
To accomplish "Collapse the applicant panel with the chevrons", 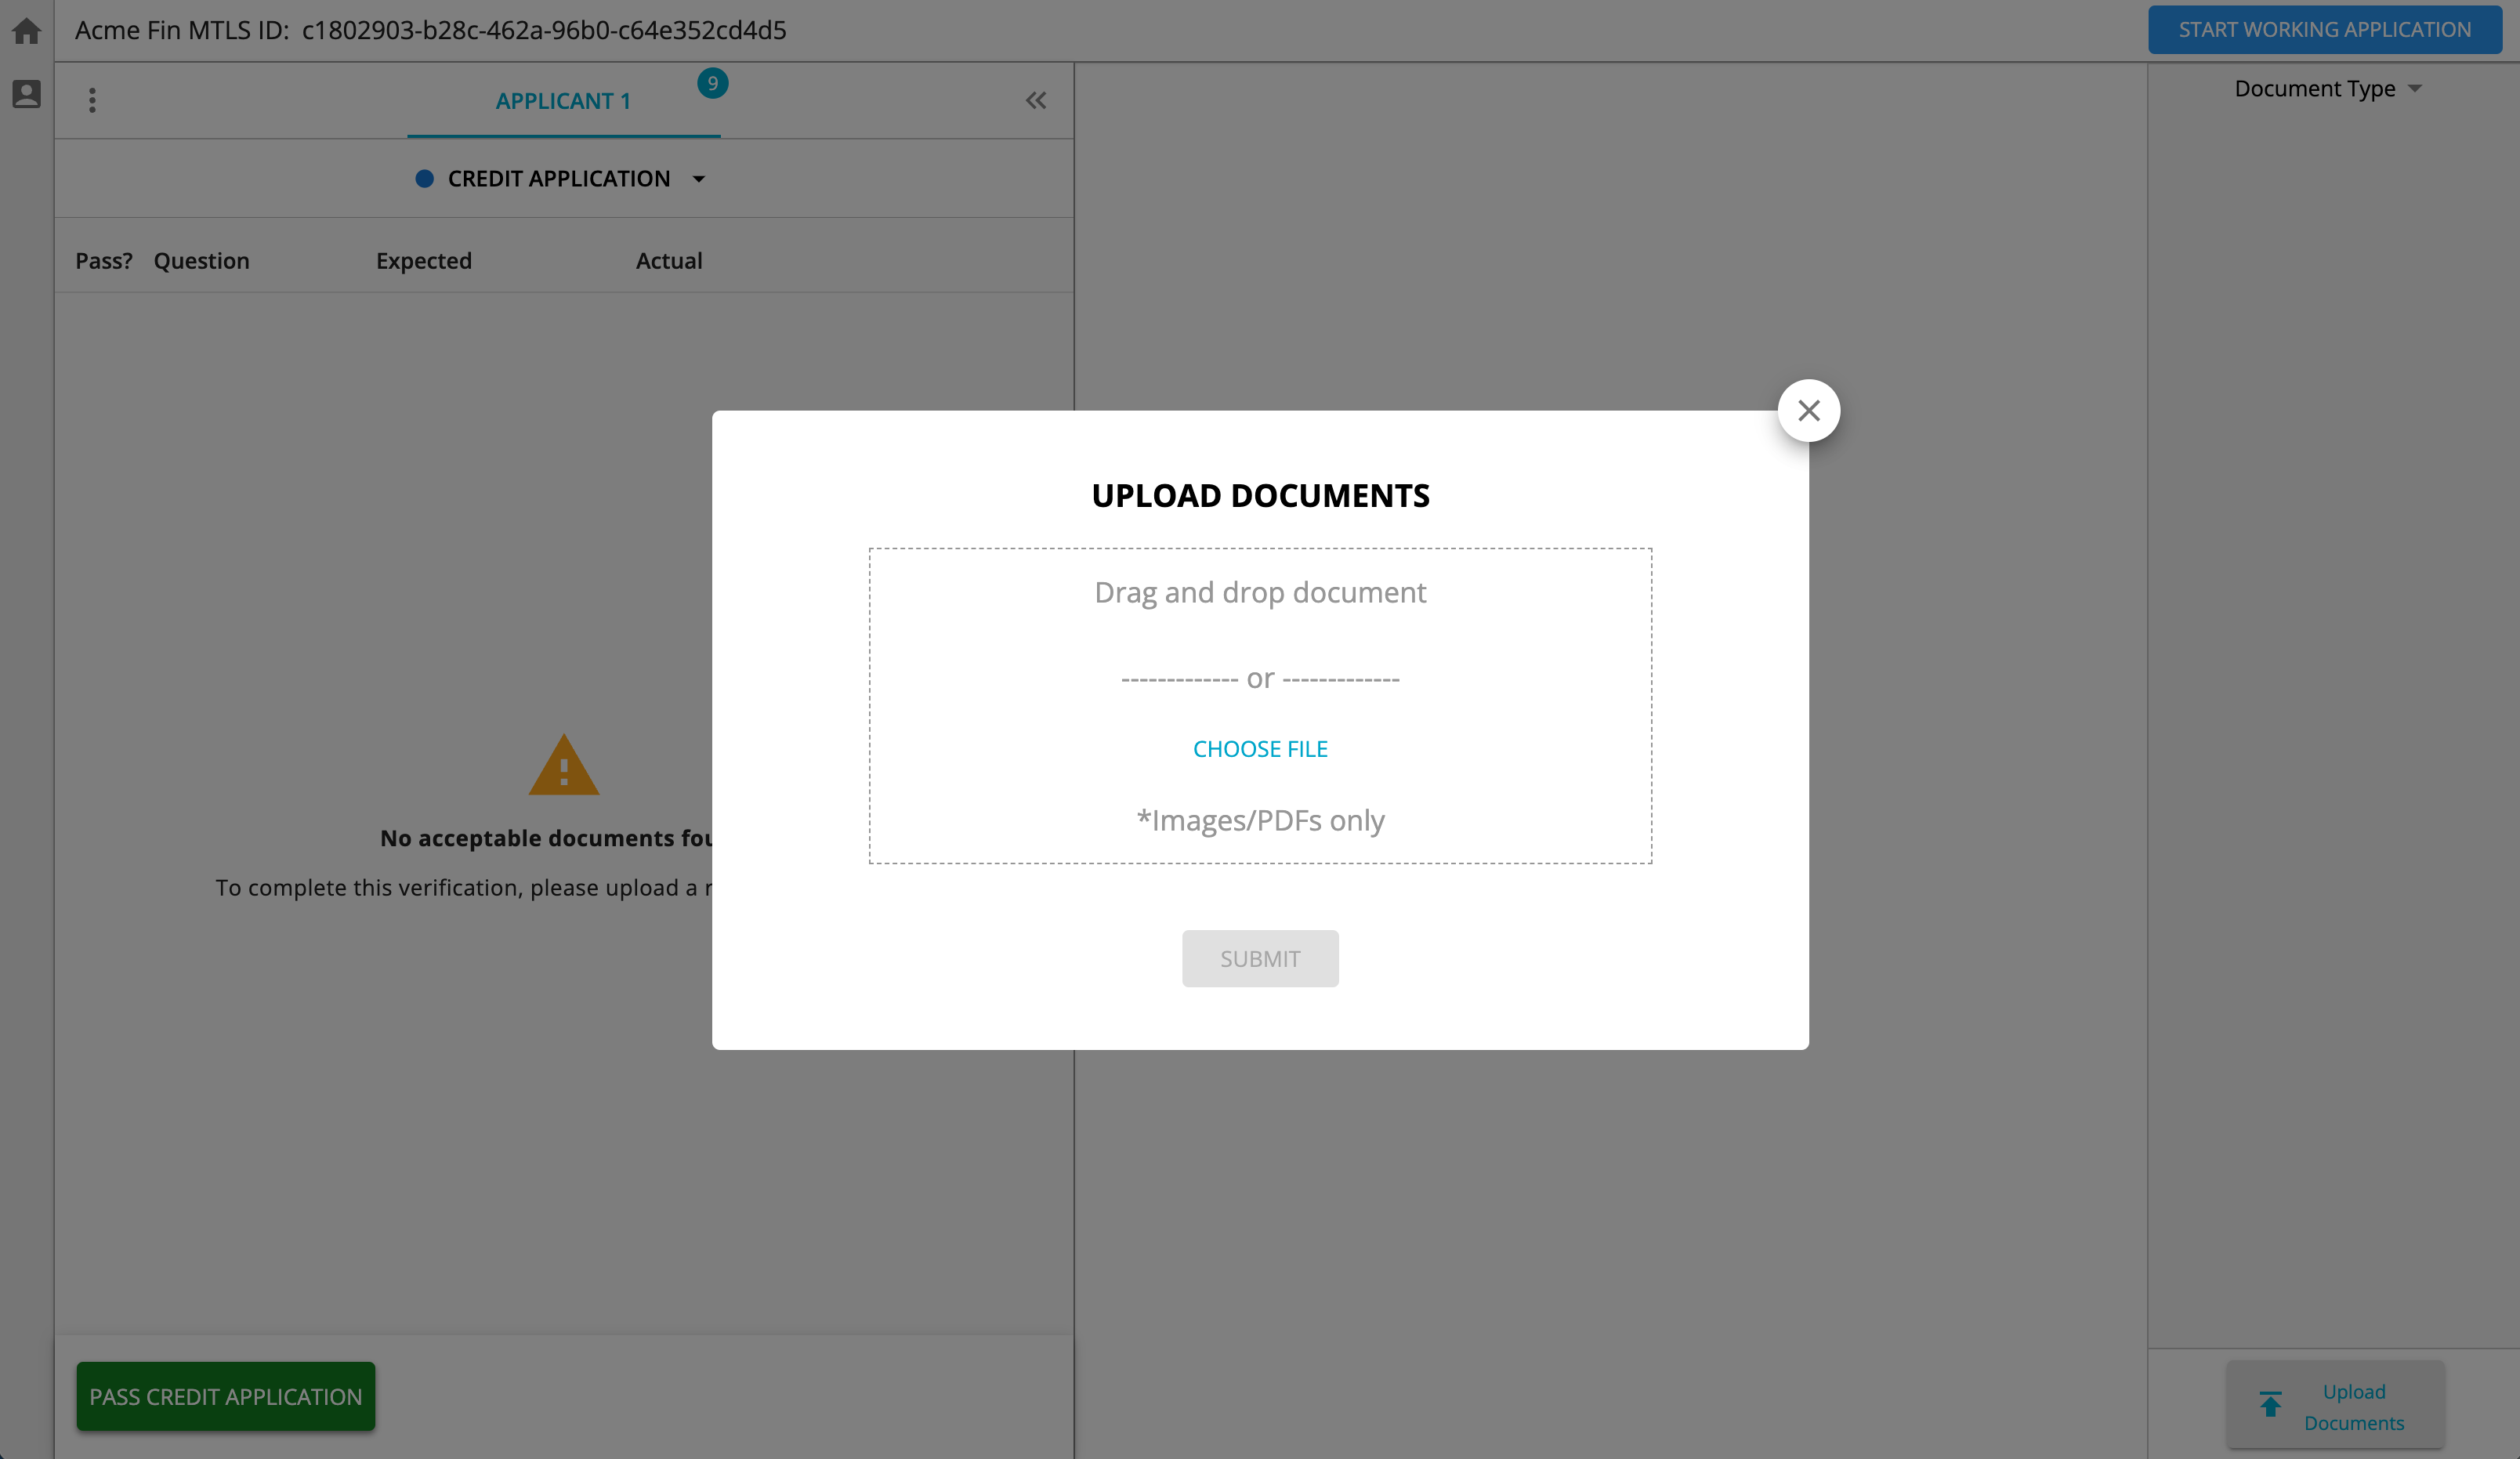I will click(1035, 100).
